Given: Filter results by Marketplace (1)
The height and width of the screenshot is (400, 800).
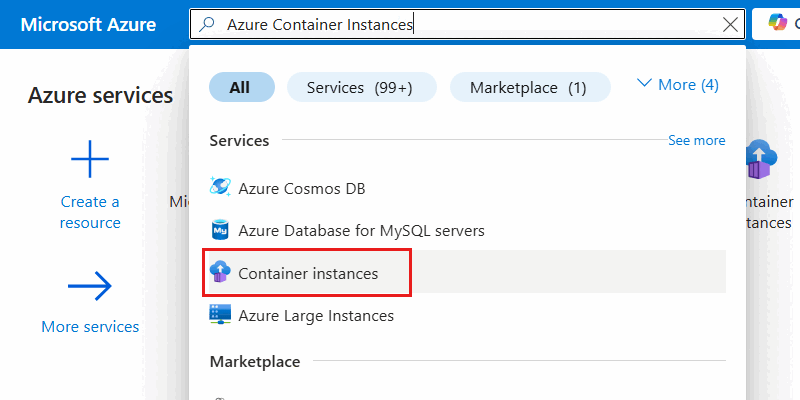Looking at the screenshot, I should tap(528, 87).
